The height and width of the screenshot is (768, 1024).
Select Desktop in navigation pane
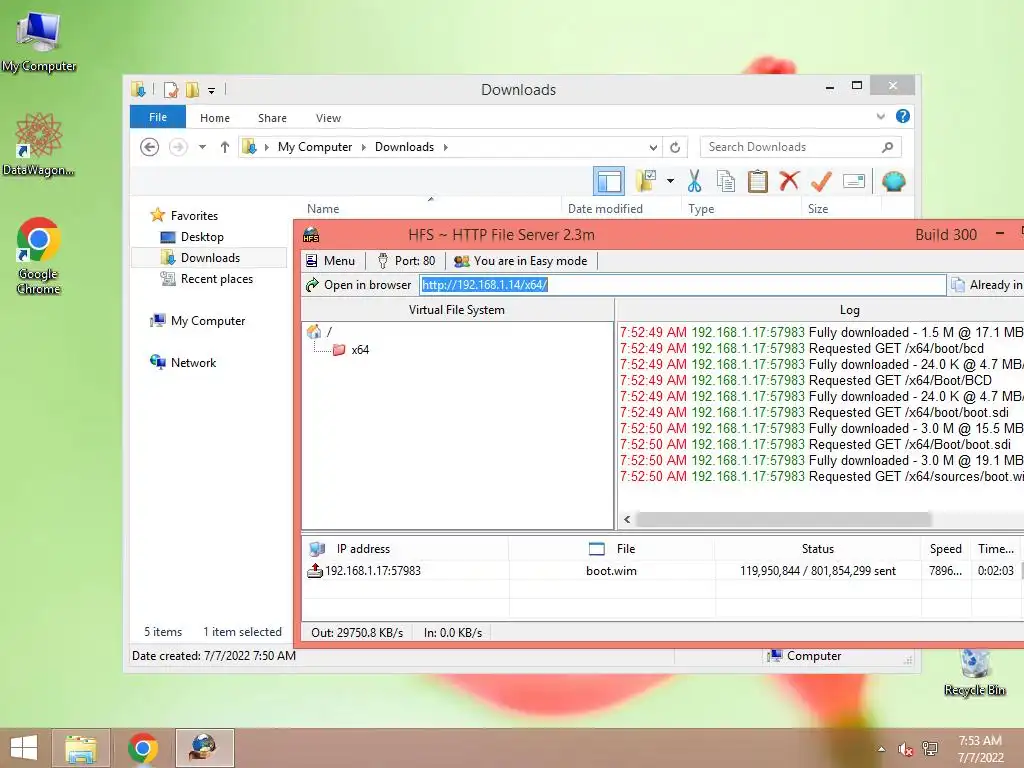coord(202,237)
